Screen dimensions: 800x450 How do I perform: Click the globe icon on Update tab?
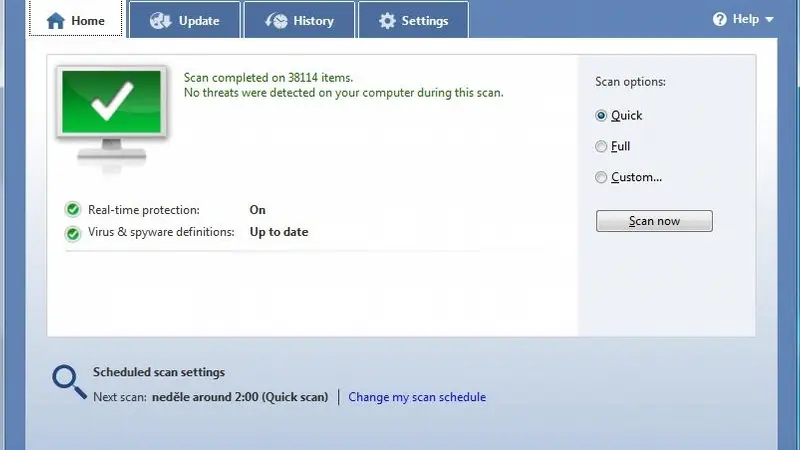click(161, 20)
